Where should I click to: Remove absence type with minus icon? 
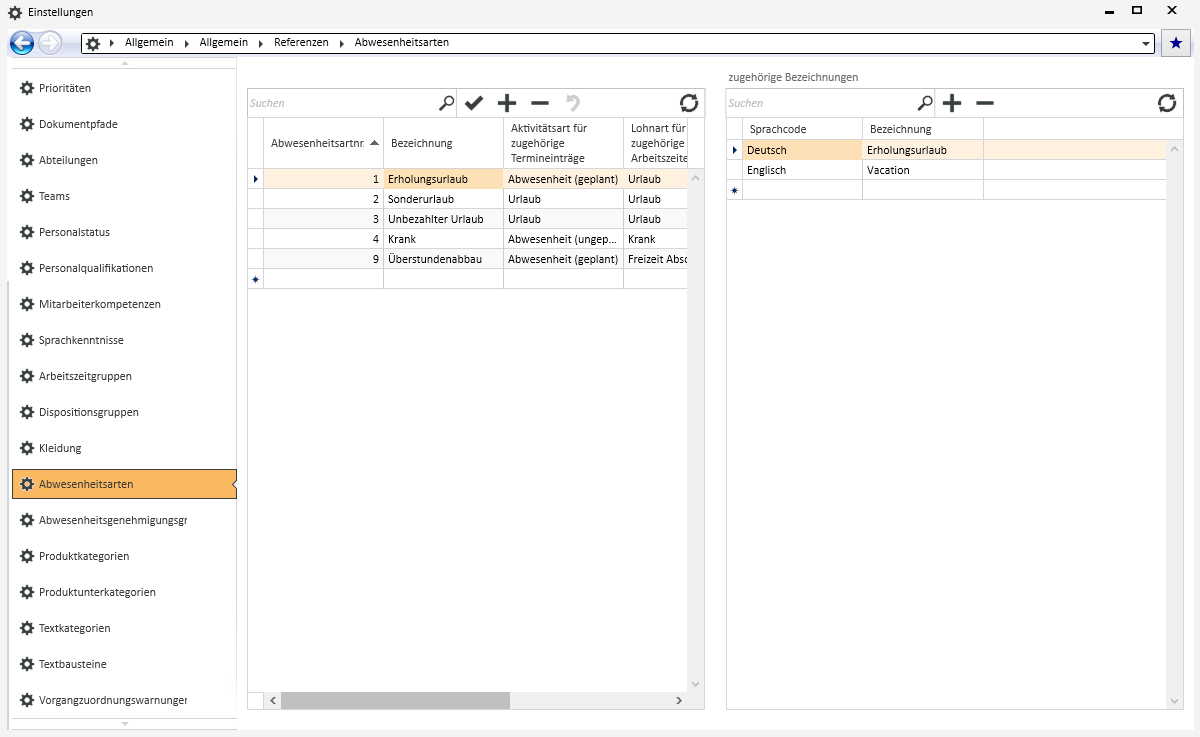540,103
